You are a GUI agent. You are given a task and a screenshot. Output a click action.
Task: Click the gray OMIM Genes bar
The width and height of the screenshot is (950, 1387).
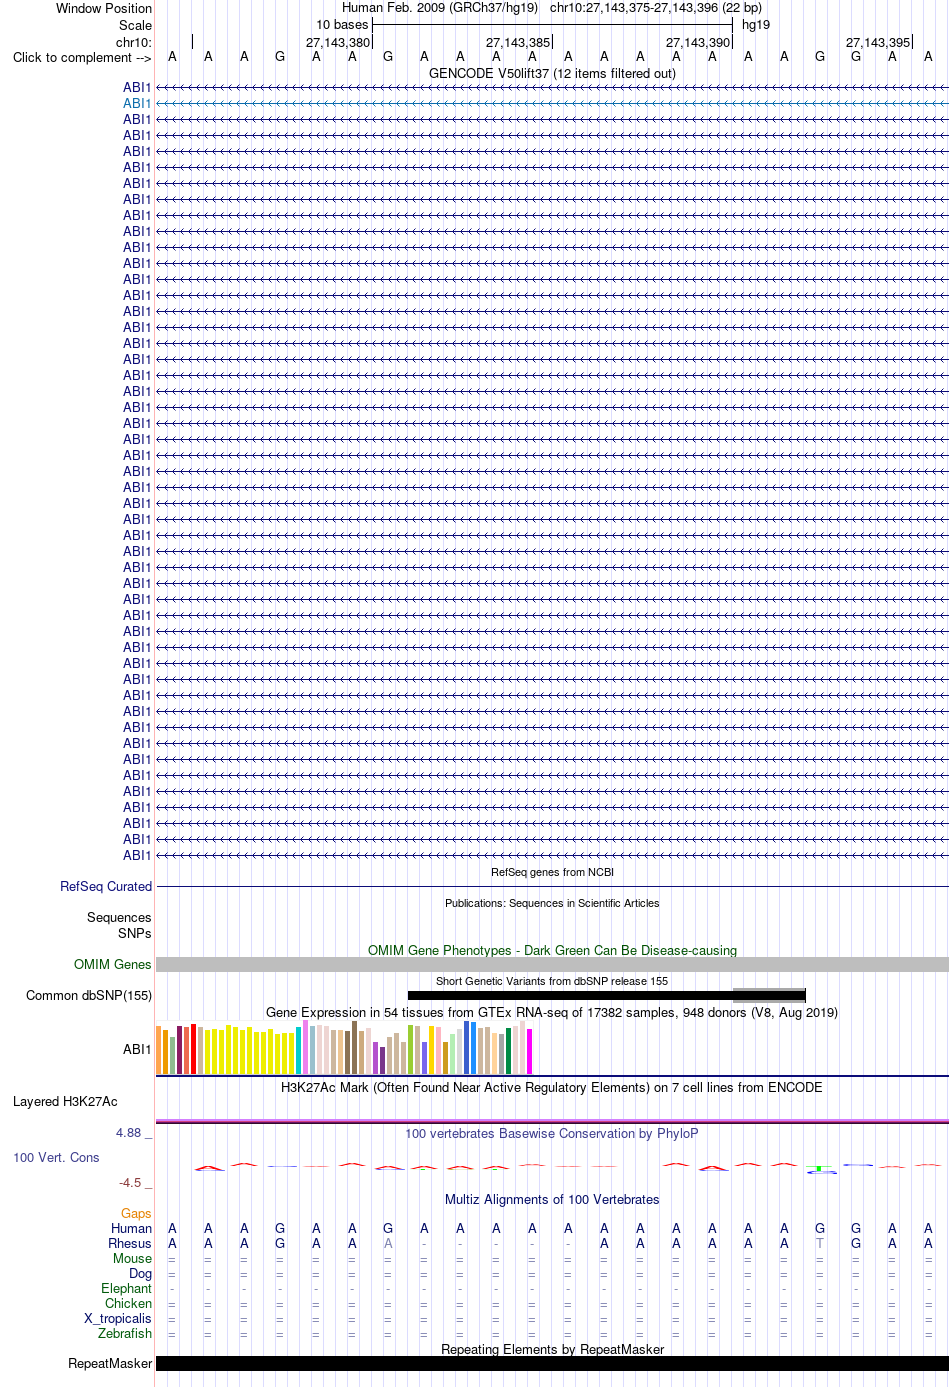pyautogui.click(x=552, y=964)
